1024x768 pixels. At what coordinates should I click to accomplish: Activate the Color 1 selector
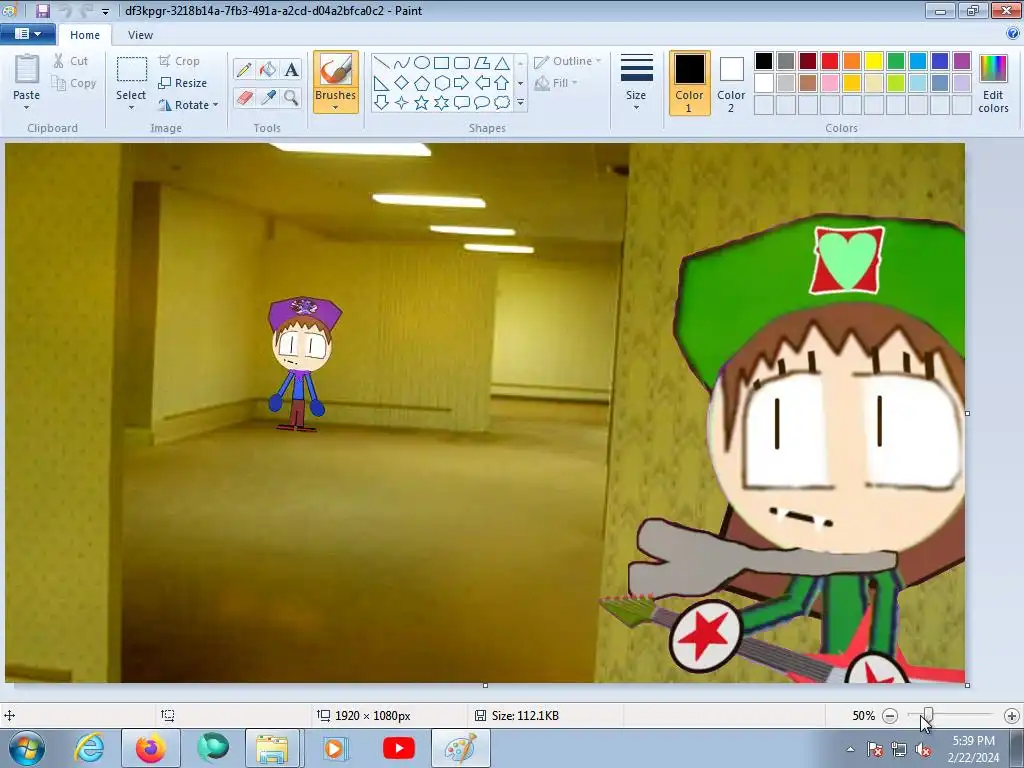point(689,83)
